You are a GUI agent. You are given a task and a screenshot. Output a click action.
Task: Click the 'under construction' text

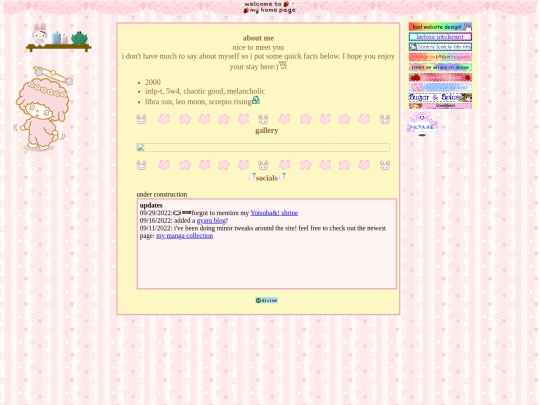(162, 194)
